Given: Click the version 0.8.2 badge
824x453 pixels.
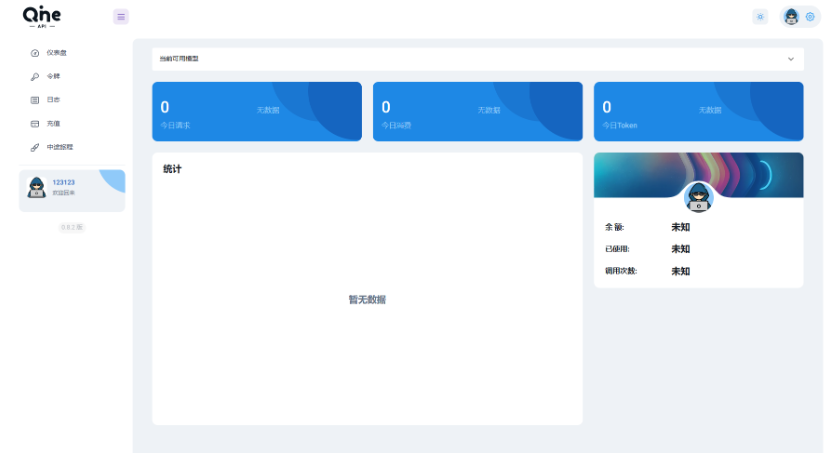Looking at the screenshot, I should click(x=72, y=227).
